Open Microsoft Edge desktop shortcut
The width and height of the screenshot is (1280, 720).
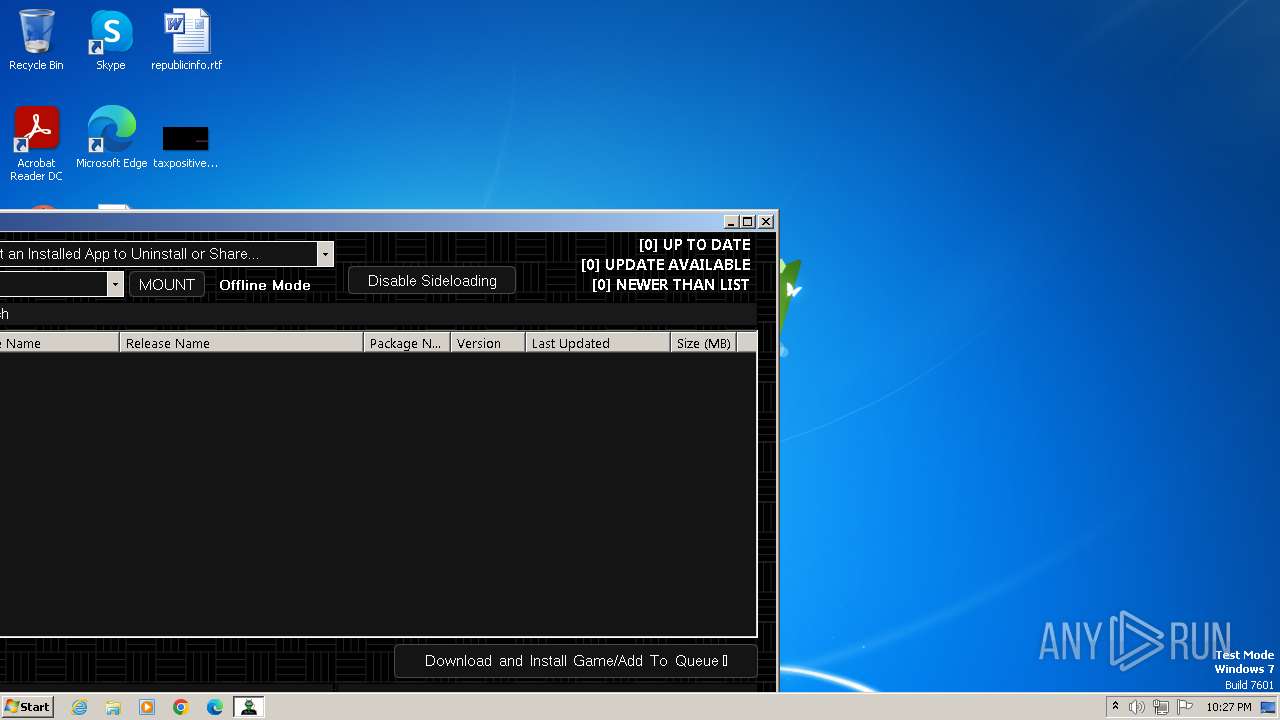[x=111, y=137]
